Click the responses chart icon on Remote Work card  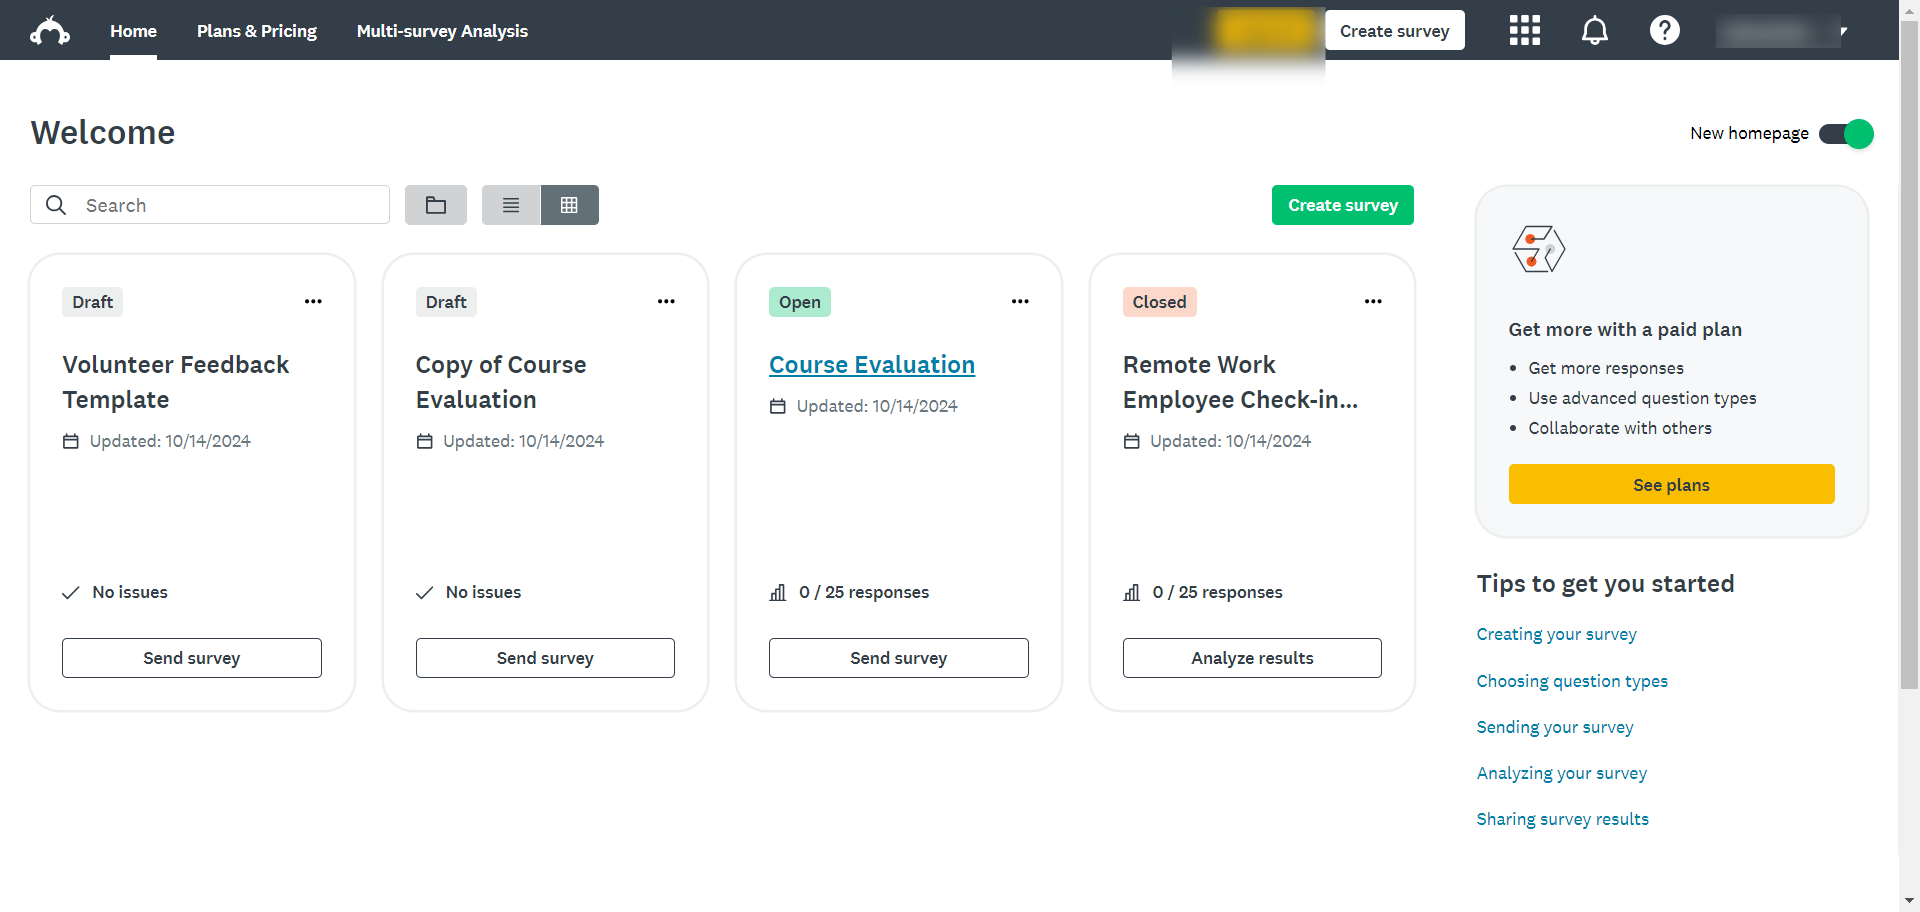point(1132,593)
